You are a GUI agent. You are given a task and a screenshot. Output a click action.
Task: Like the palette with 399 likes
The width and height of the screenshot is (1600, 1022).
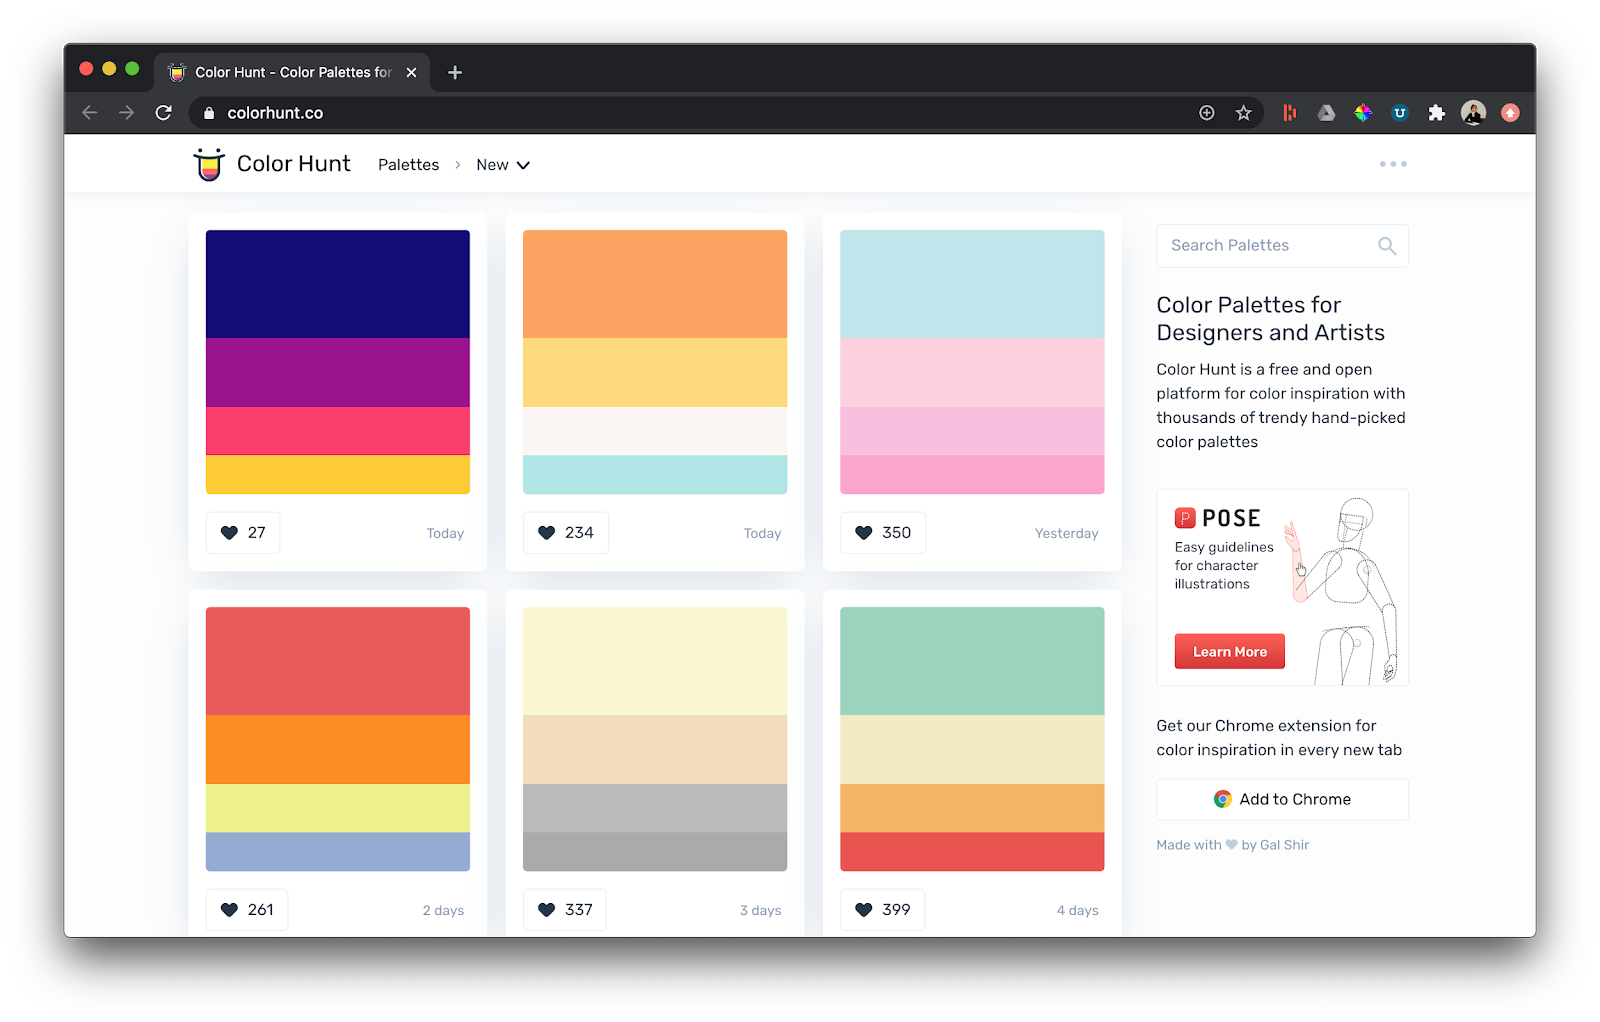click(x=882, y=910)
